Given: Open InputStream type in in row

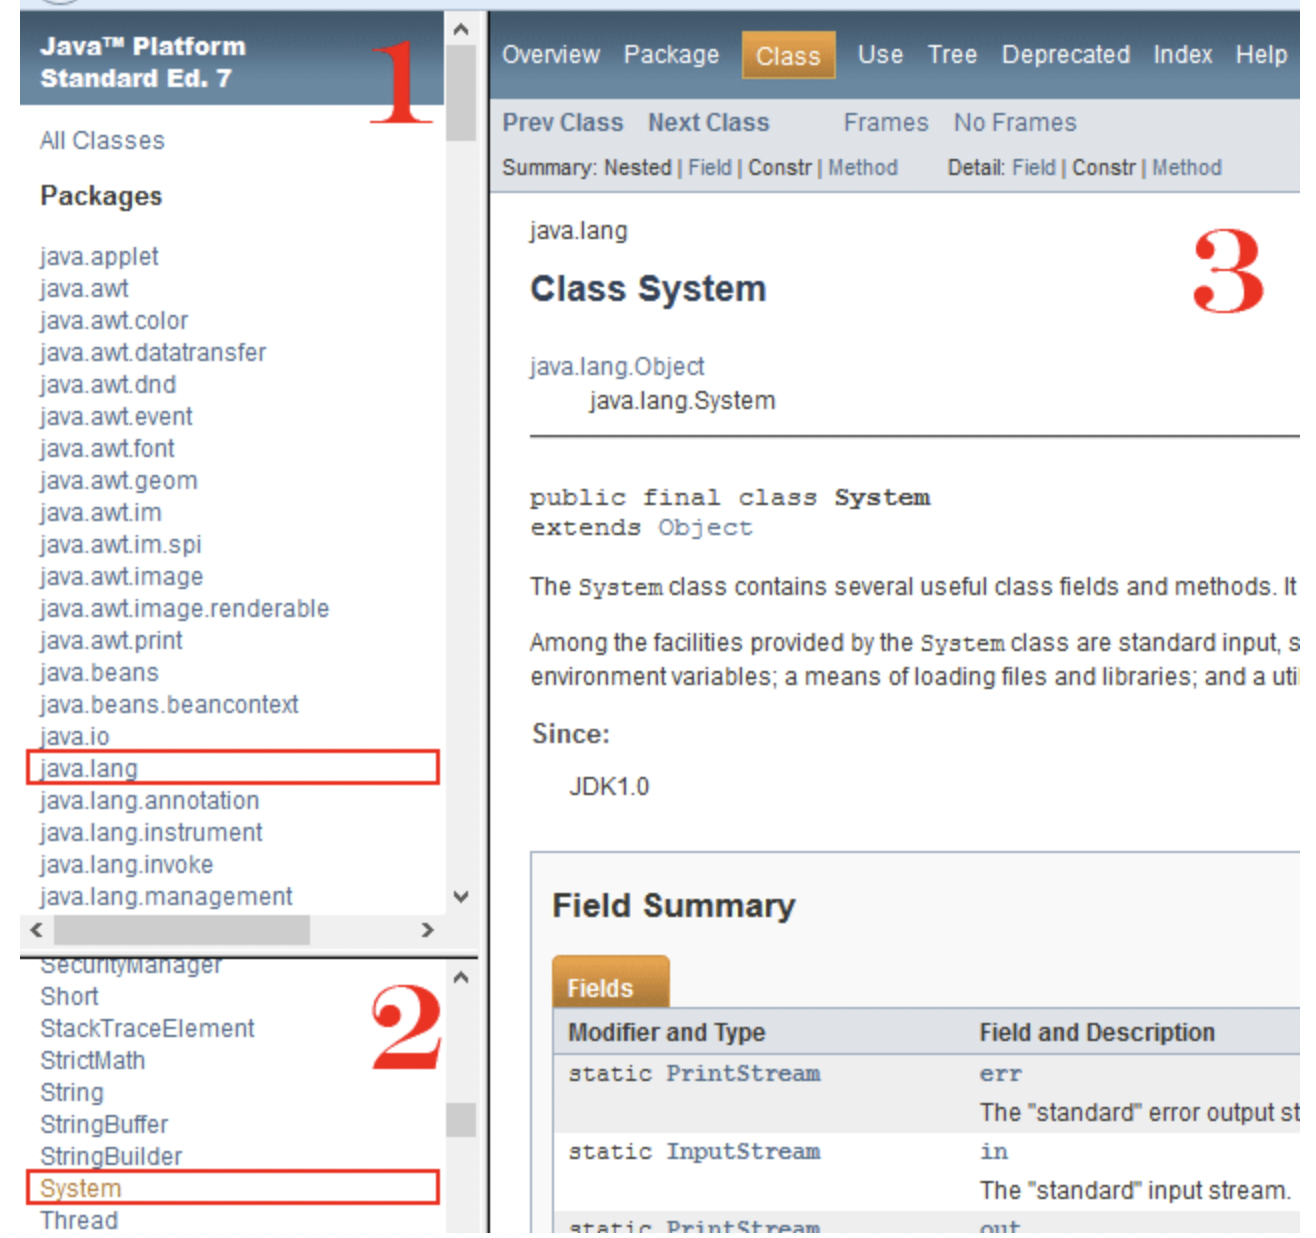Looking at the screenshot, I should (x=743, y=1152).
